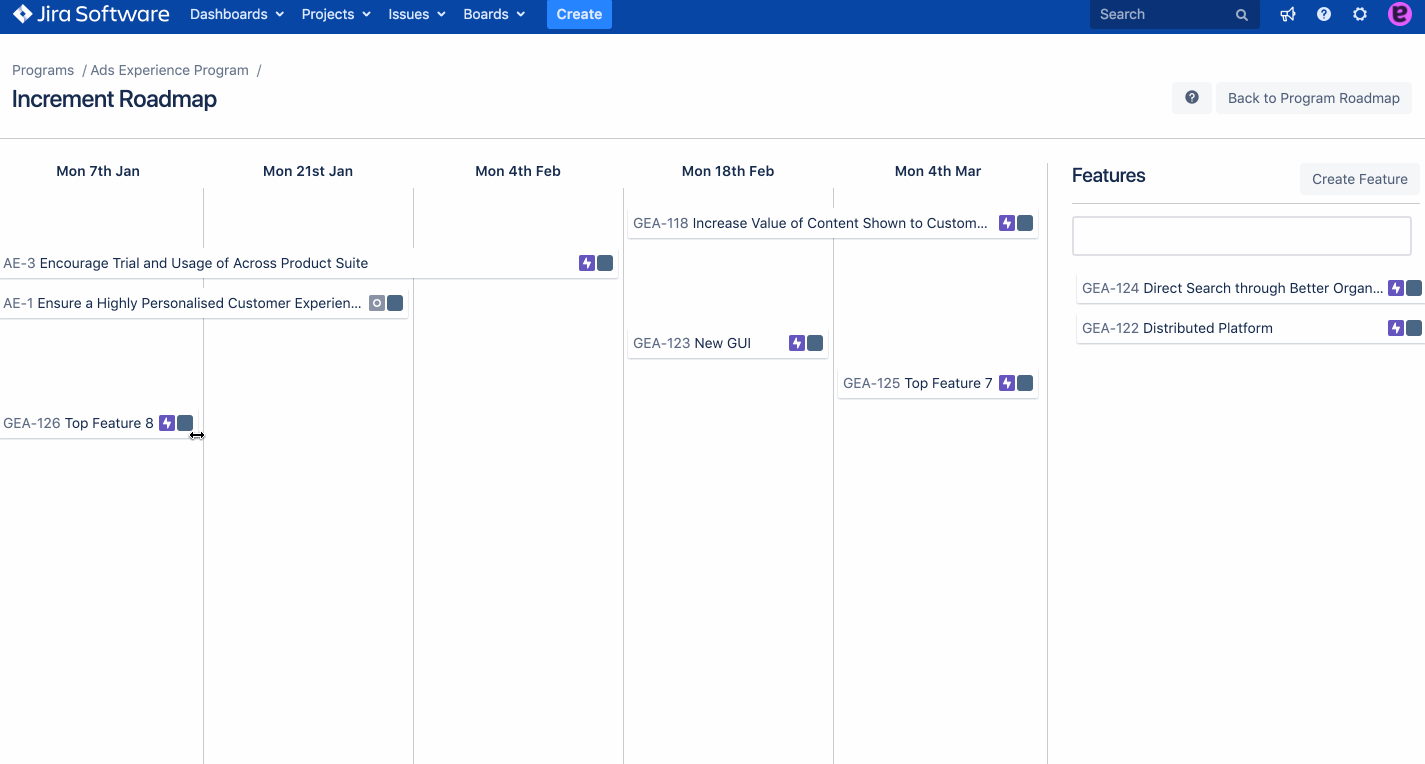Click the Distributed Platform feature title
Screen dimensions: 1425x764
[1208, 328]
